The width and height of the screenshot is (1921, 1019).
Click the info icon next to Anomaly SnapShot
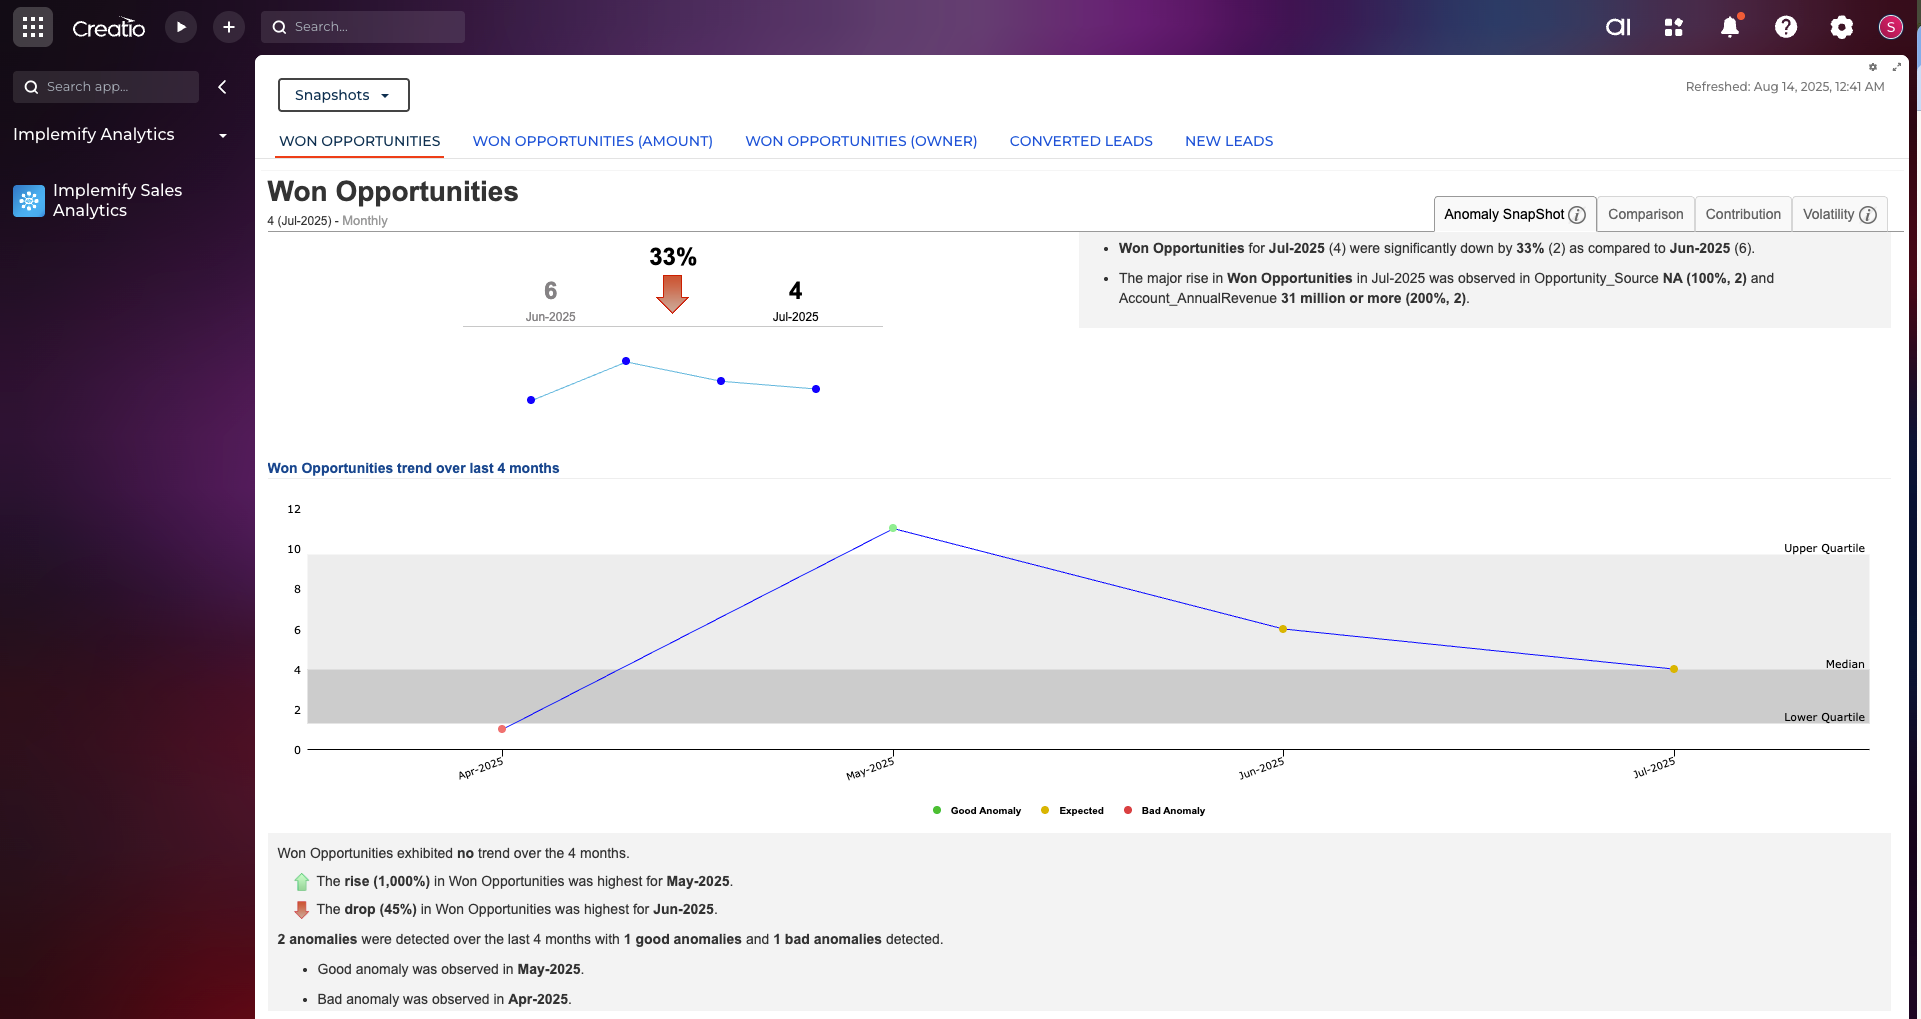[1577, 215]
